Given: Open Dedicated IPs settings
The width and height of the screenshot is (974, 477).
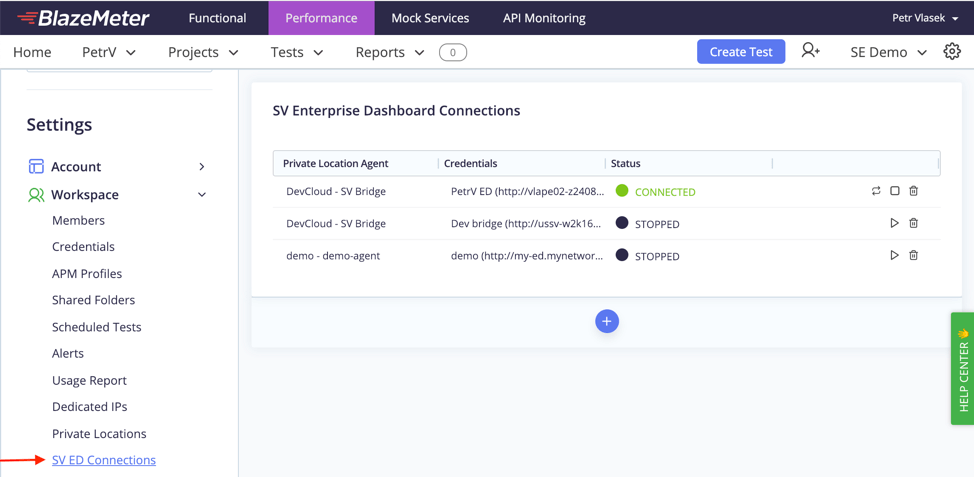Looking at the screenshot, I should [x=89, y=407].
